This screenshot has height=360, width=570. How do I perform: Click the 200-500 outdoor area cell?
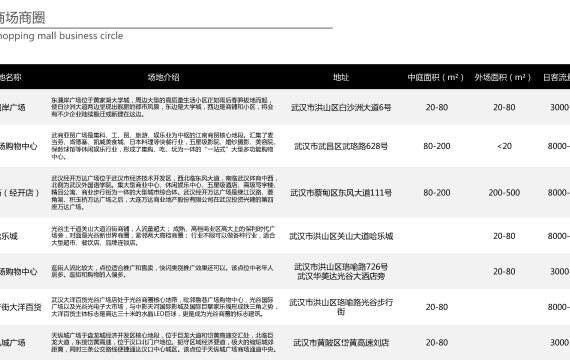504,193
